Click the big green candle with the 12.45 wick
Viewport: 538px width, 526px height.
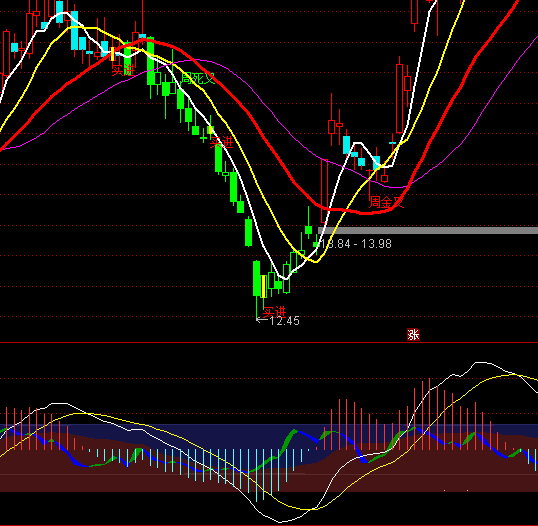tap(257, 278)
